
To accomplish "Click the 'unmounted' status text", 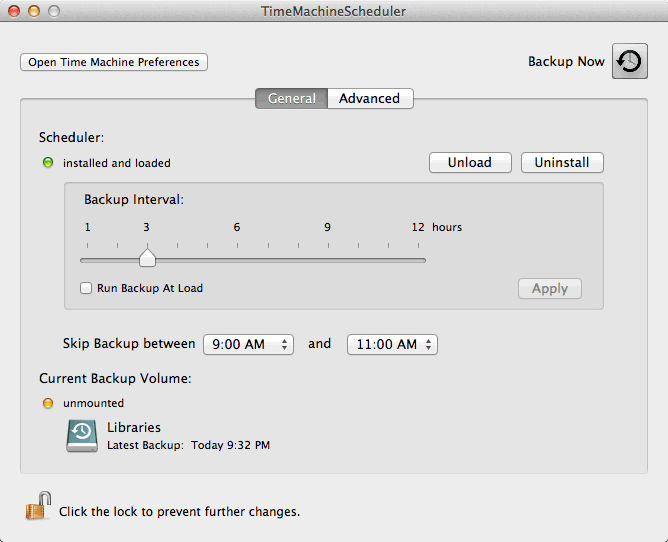I will point(93,403).
